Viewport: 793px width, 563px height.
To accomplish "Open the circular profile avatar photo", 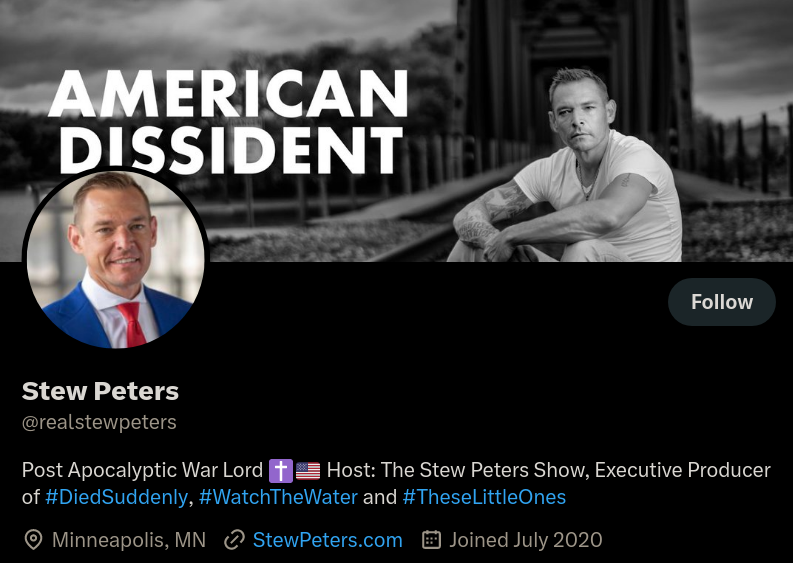I will click(x=116, y=259).
